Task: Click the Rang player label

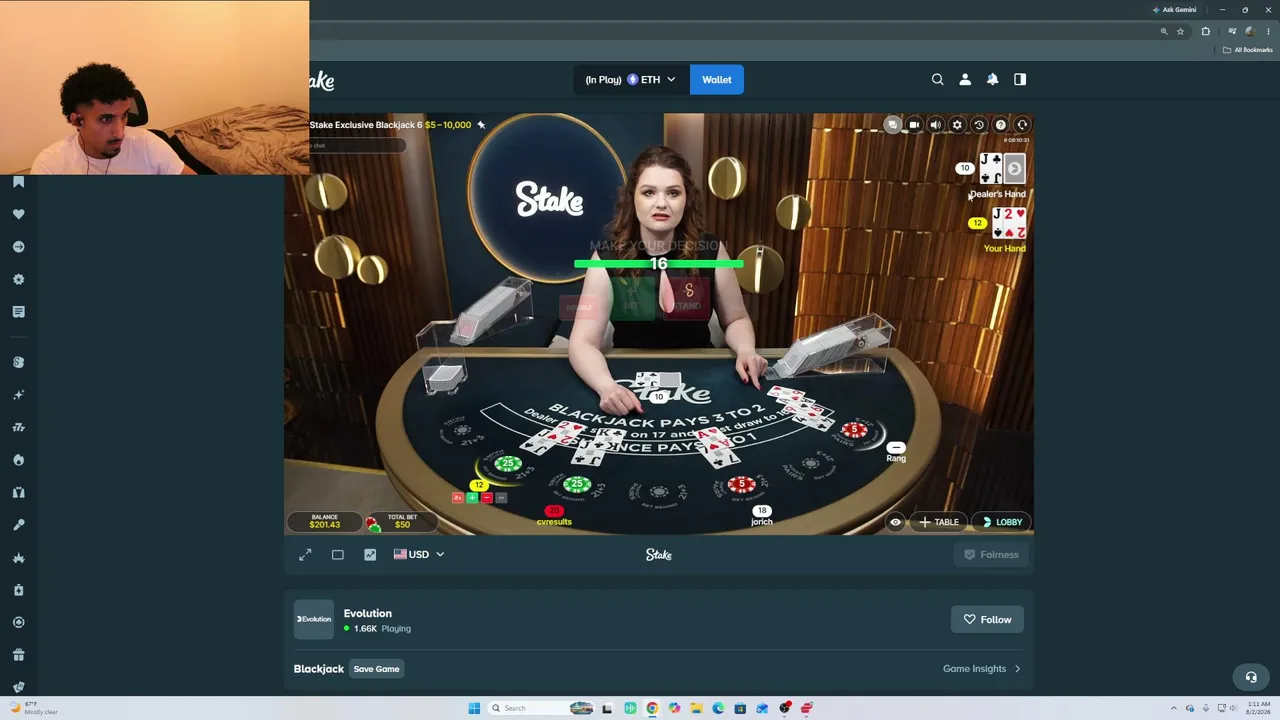Action: click(896, 459)
